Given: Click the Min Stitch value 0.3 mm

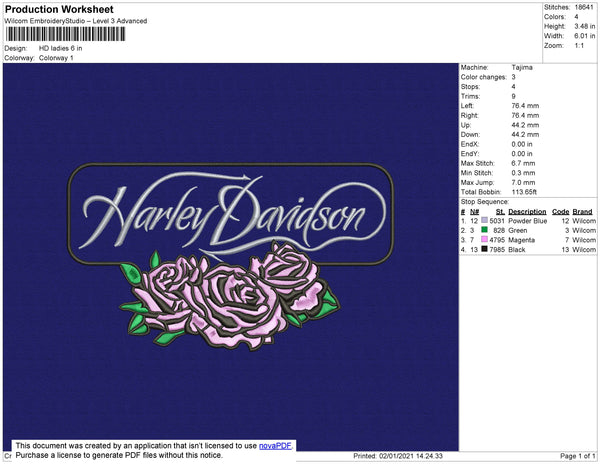Looking at the screenshot, I should (523, 173).
